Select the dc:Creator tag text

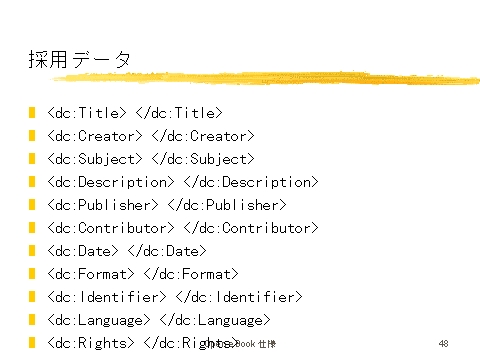click(151, 136)
